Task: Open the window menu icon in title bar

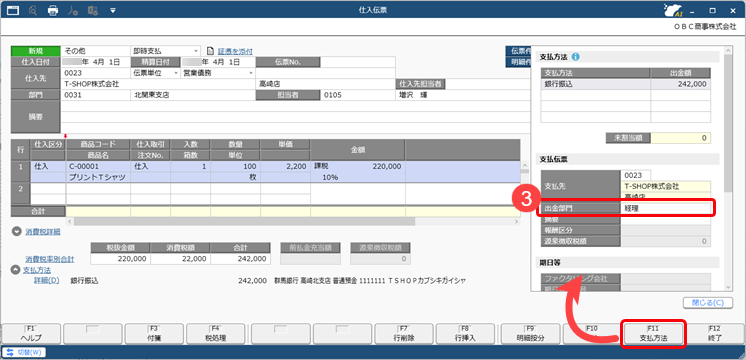Action: (13, 10)
